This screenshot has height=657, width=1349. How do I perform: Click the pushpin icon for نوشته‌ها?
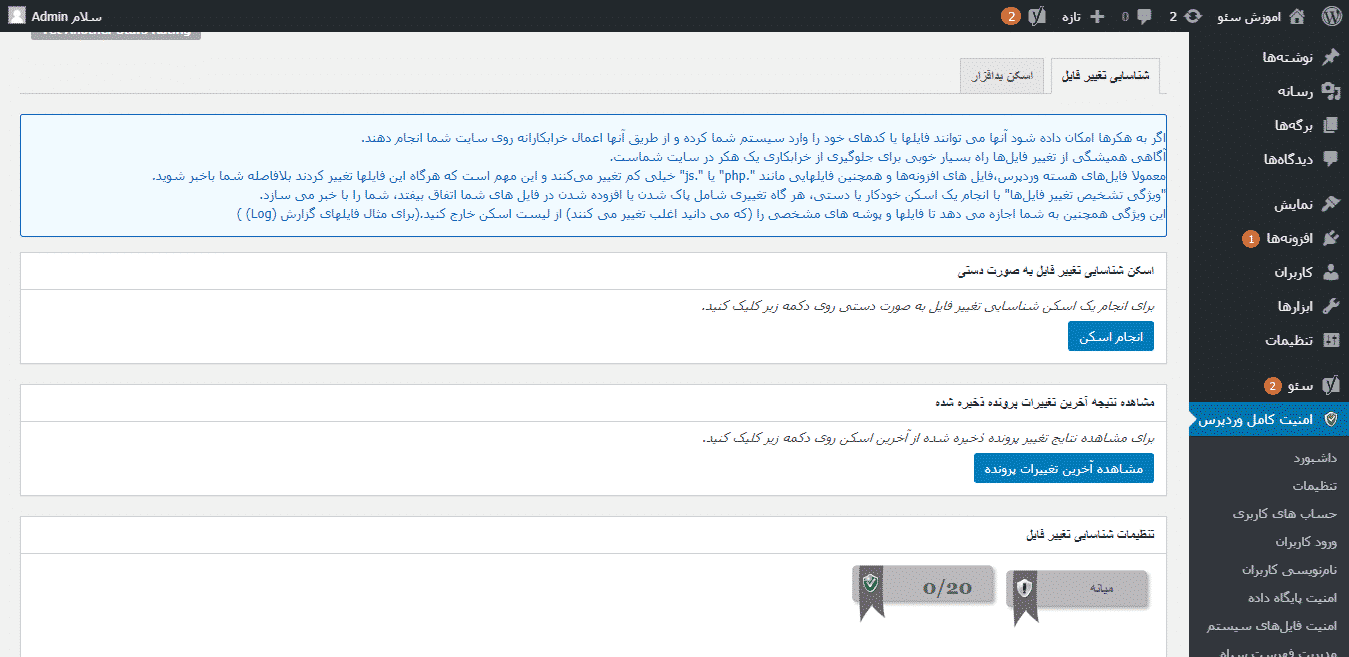coord(1330,58)
